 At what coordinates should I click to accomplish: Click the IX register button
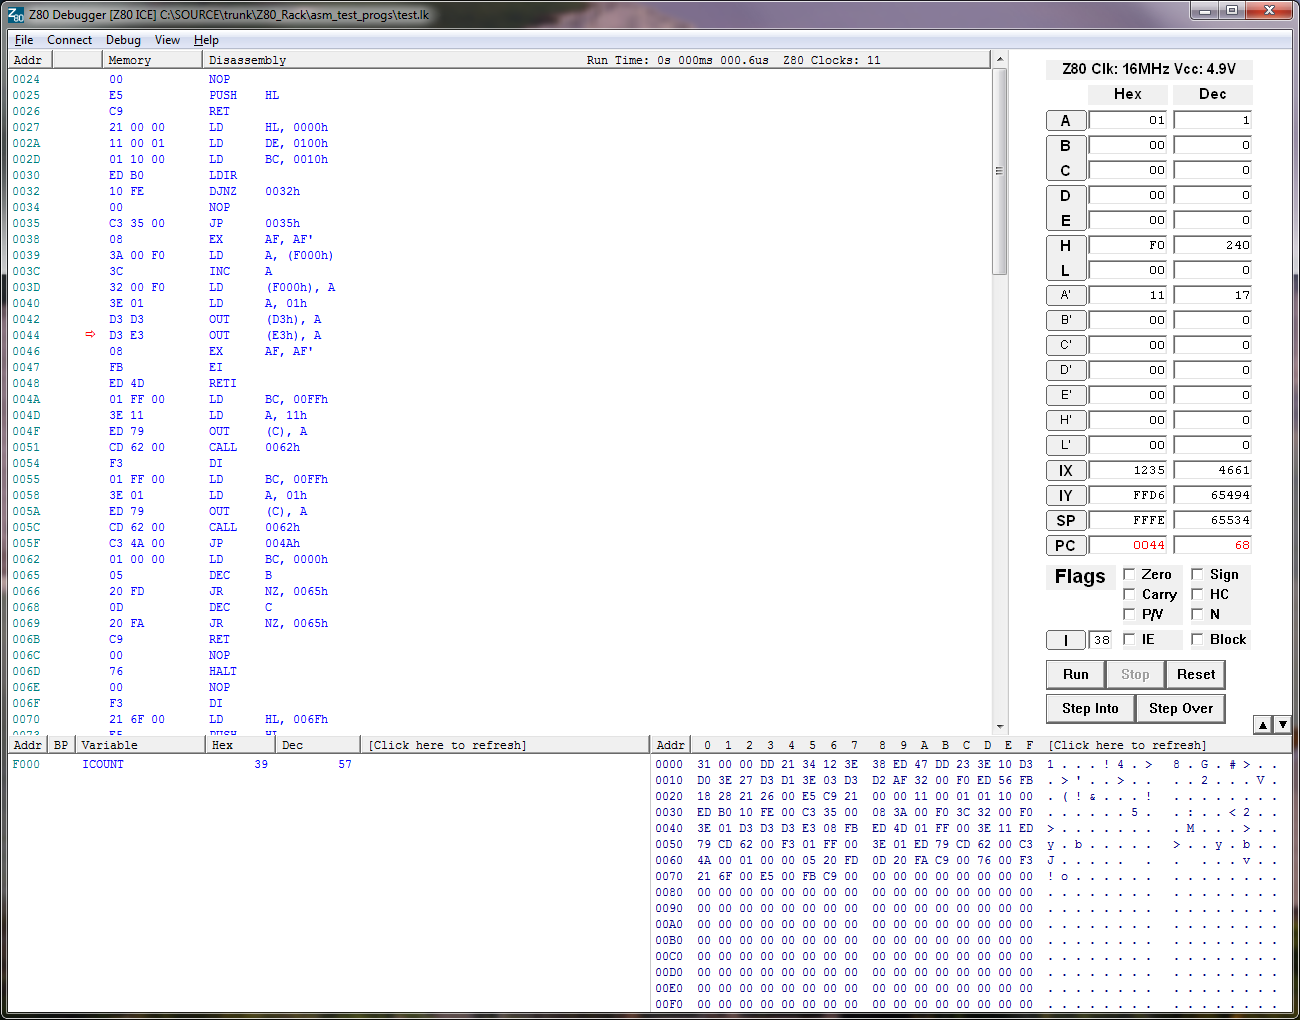point(1066,470)
